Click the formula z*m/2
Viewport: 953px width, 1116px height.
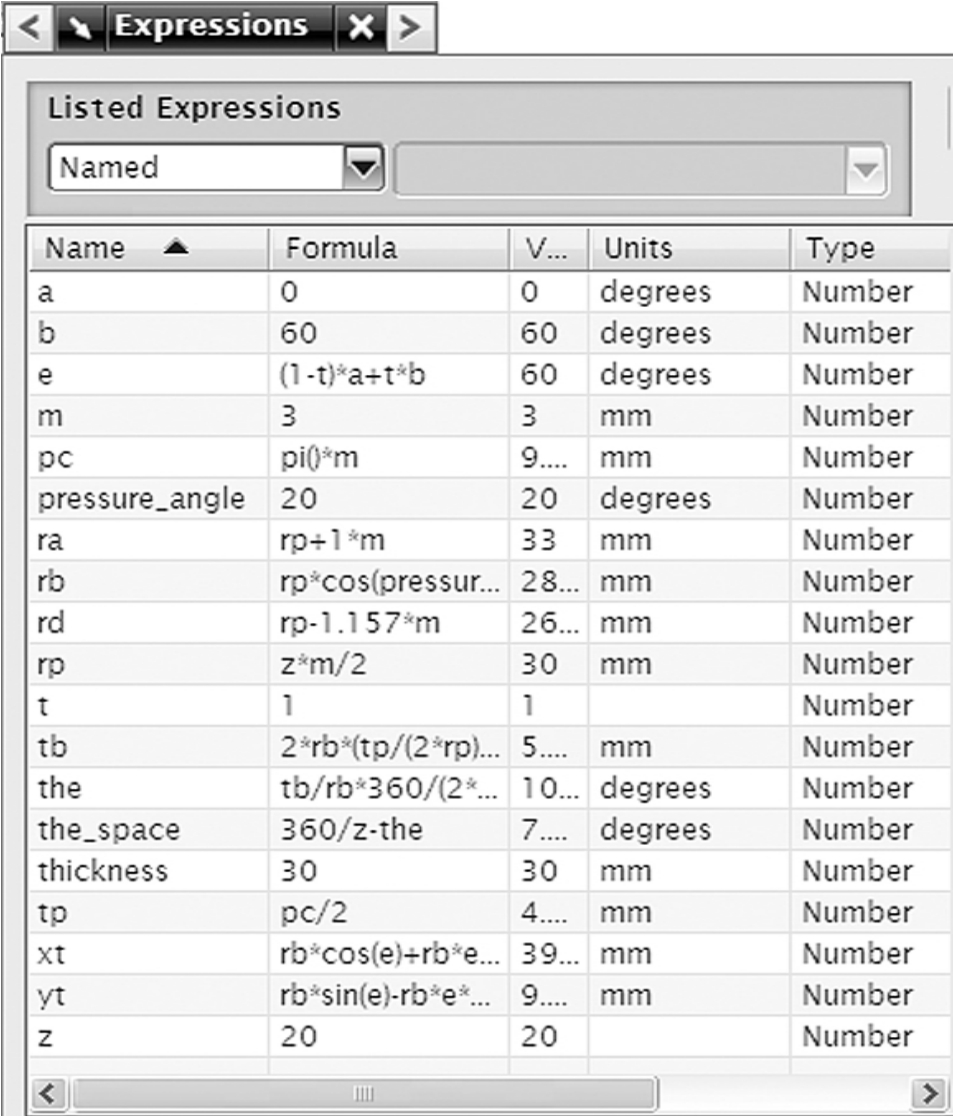pos(323,664)
